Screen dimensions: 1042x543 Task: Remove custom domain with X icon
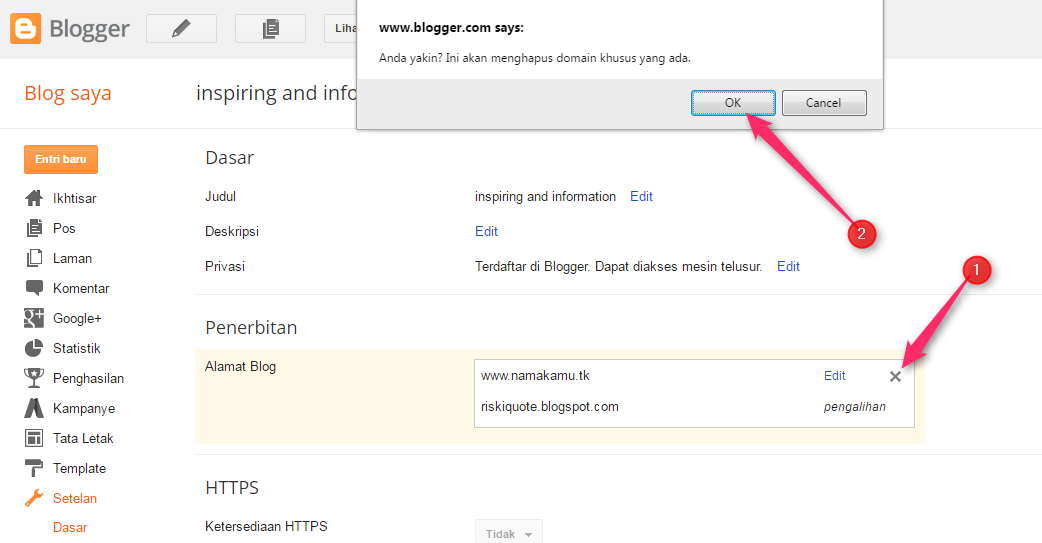point(895,376)
